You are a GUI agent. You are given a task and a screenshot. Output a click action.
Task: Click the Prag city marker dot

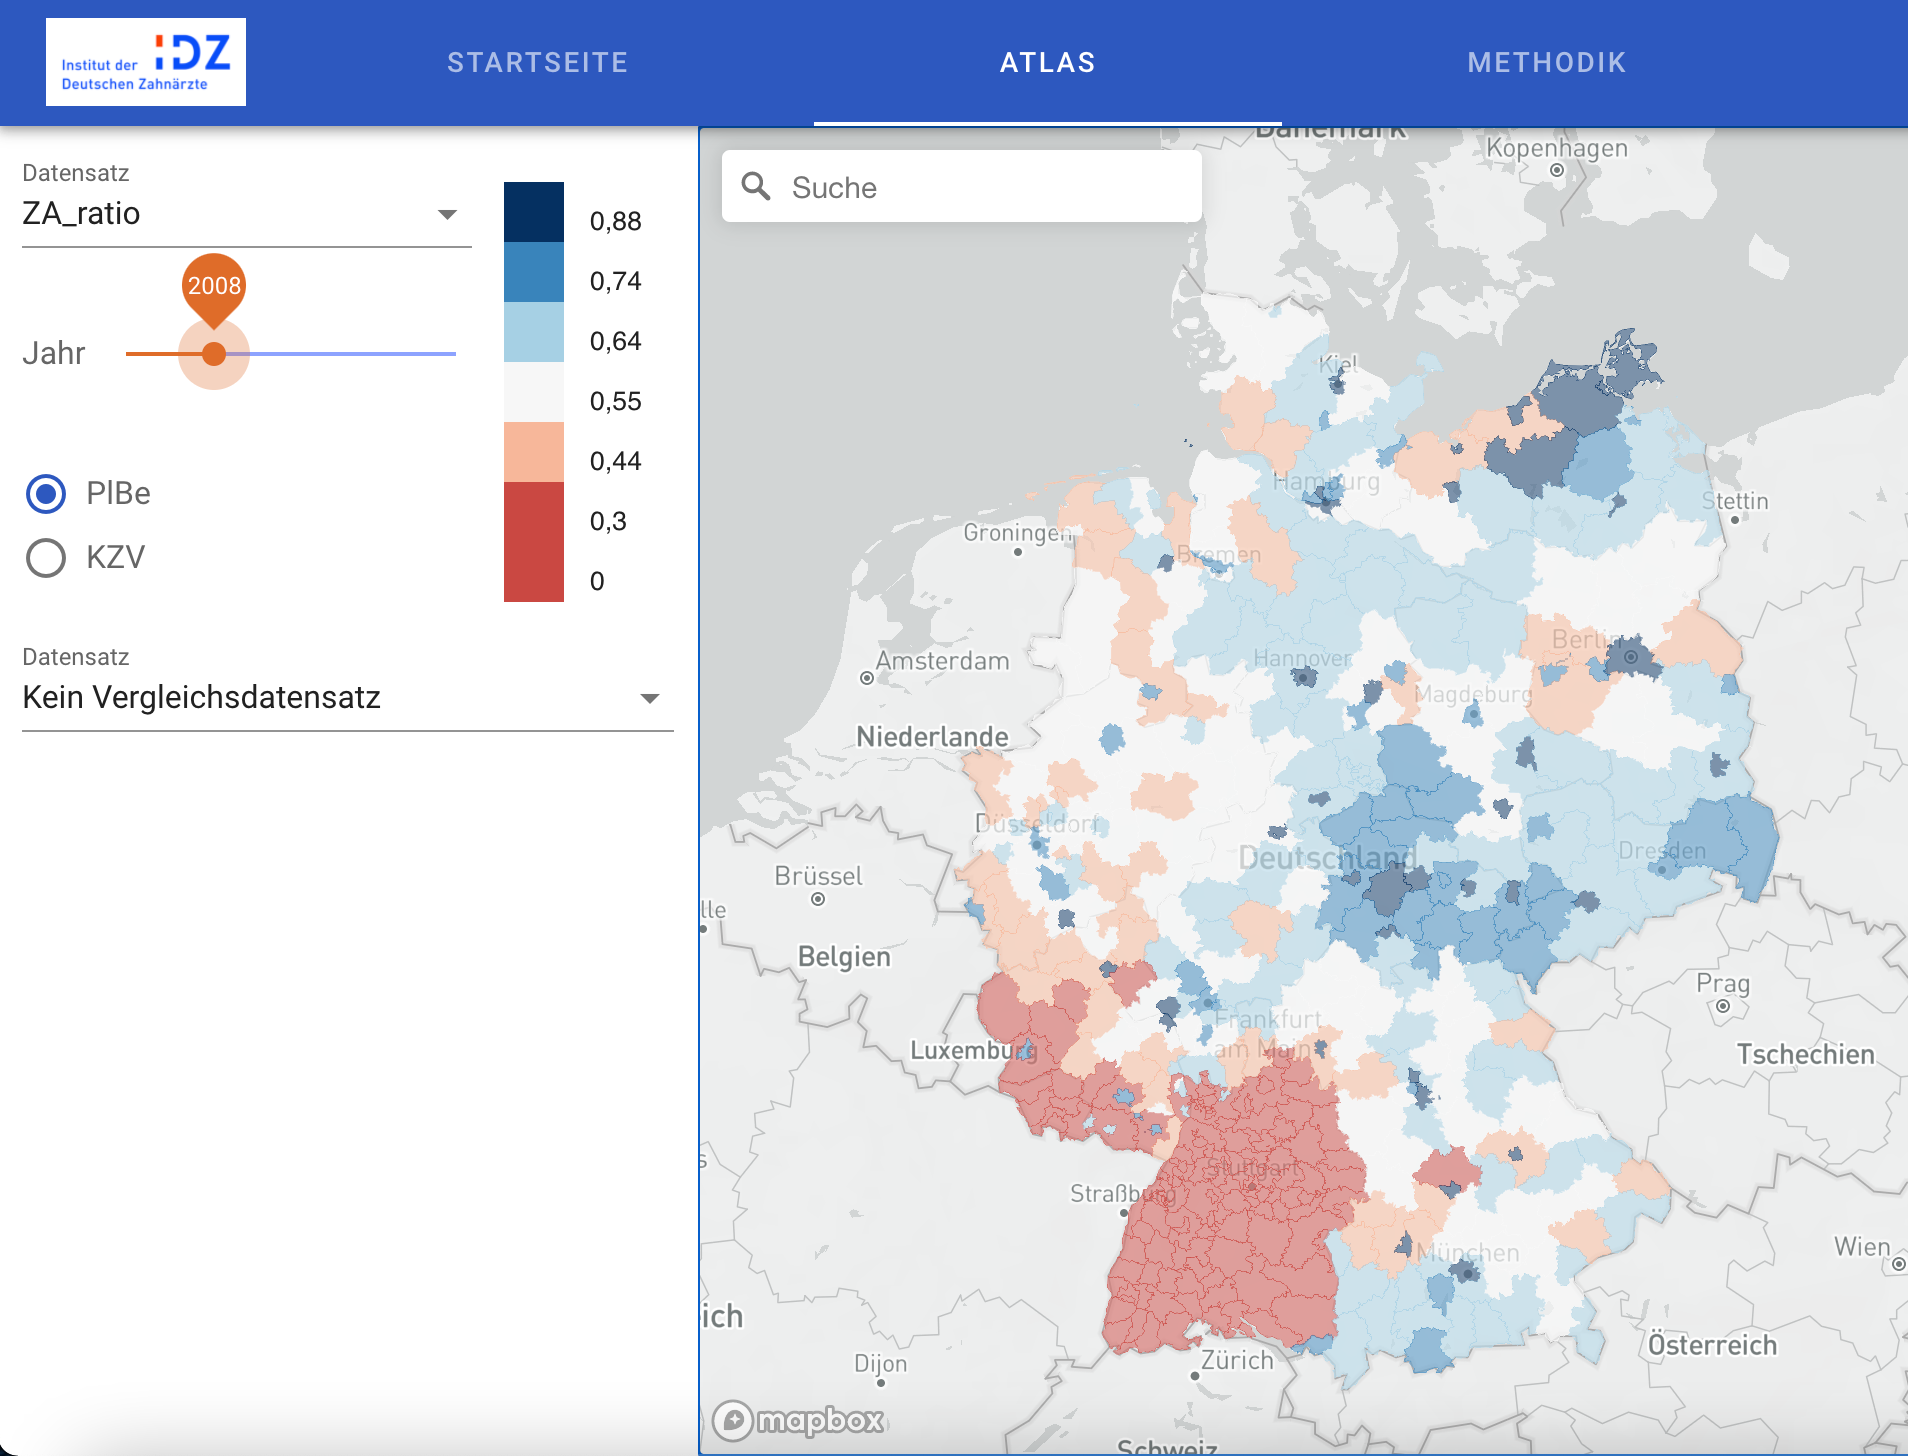1722,1006
